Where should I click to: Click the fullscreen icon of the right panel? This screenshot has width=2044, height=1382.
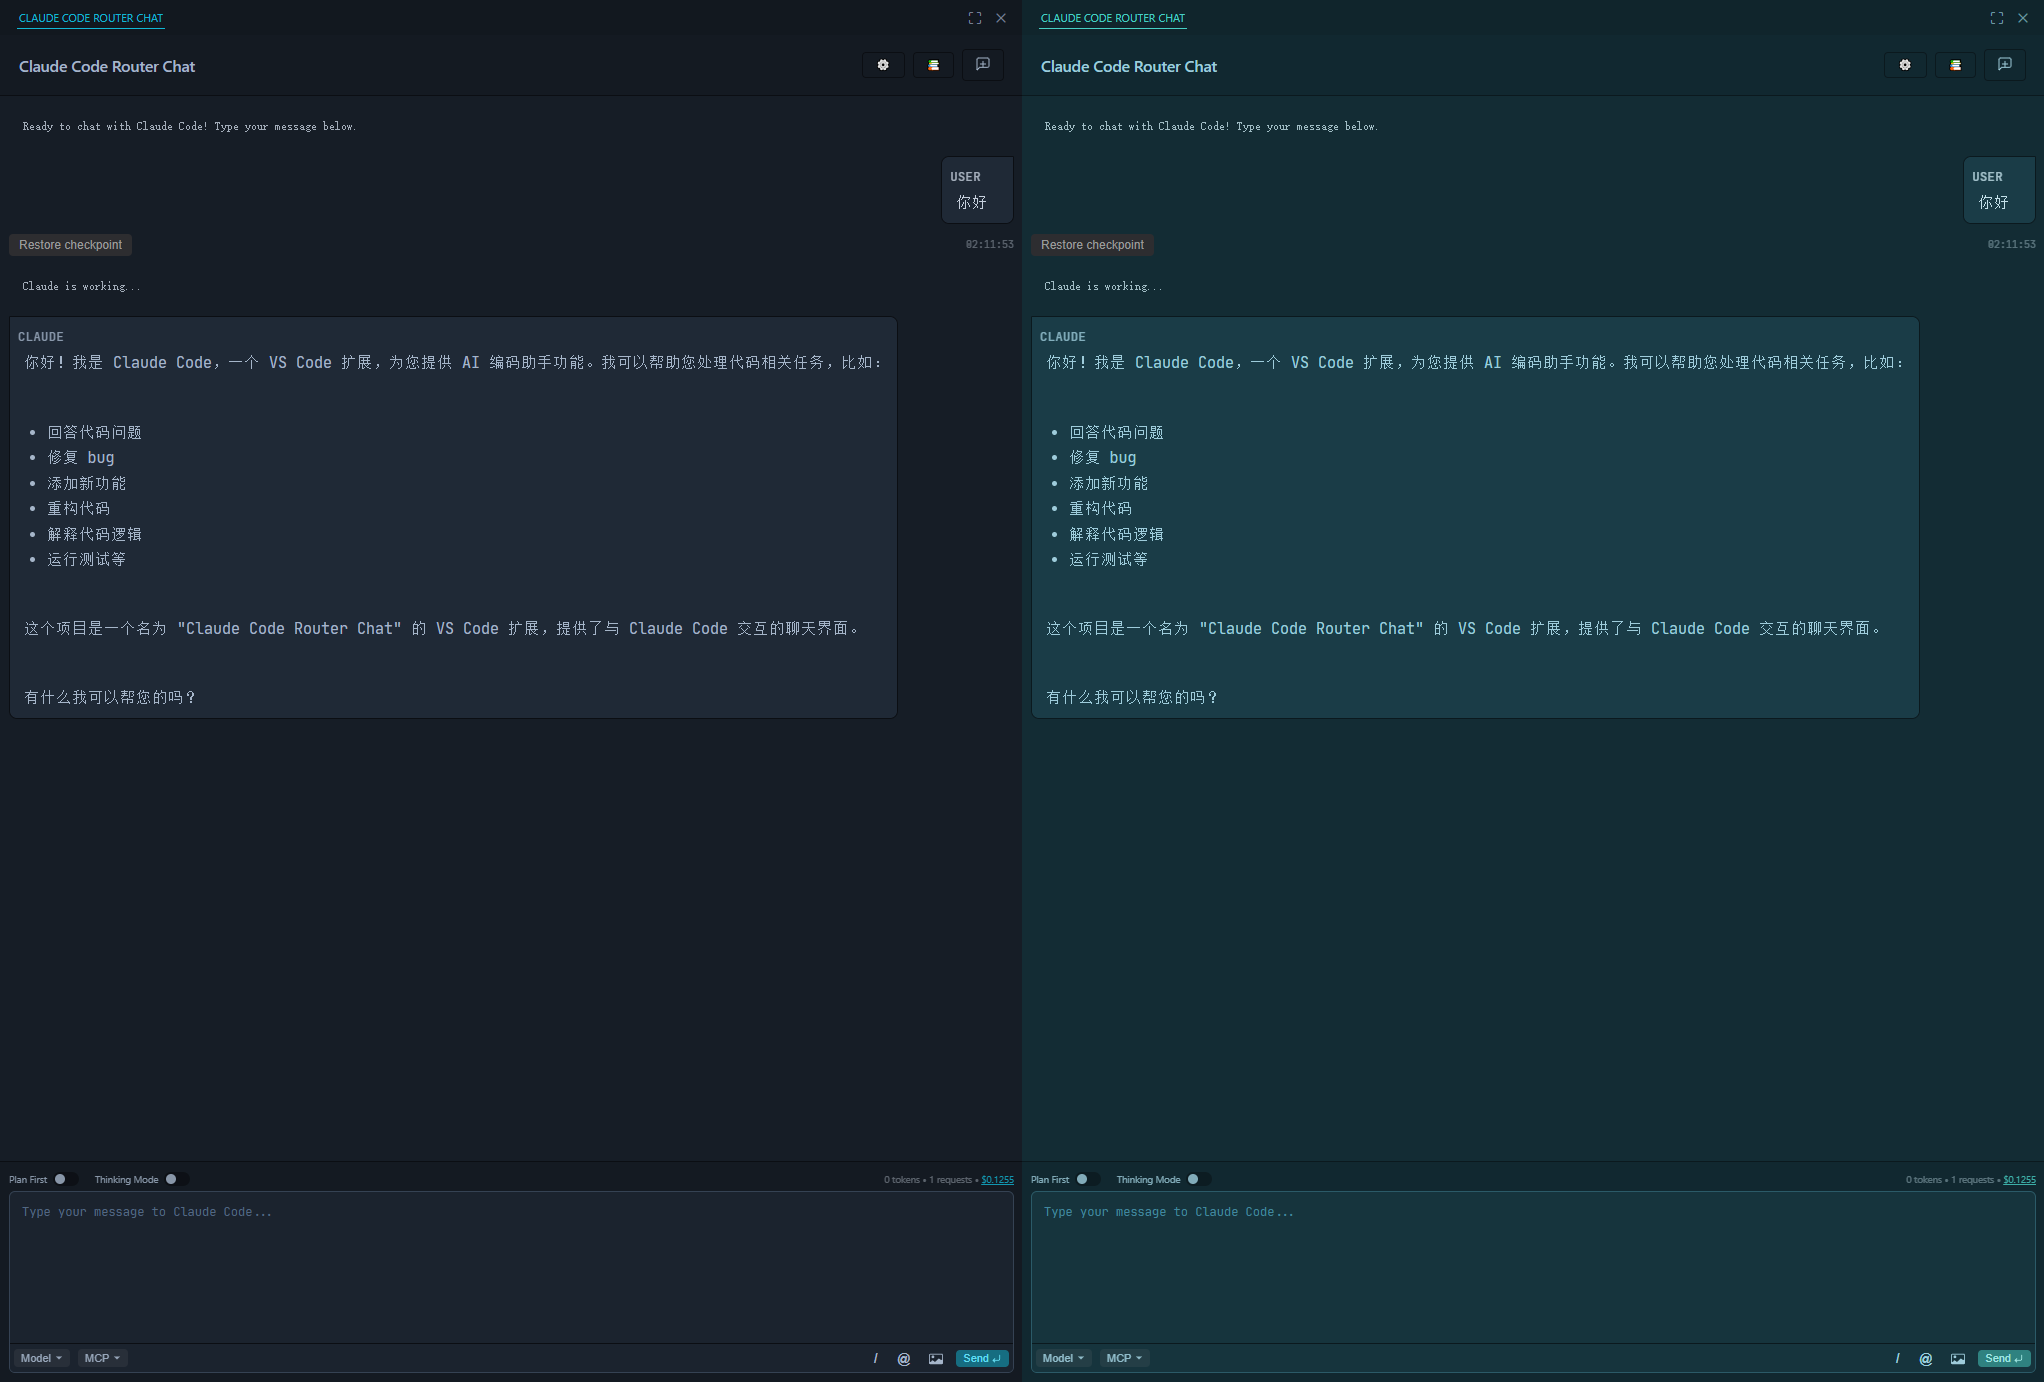tap(1997, 18)
